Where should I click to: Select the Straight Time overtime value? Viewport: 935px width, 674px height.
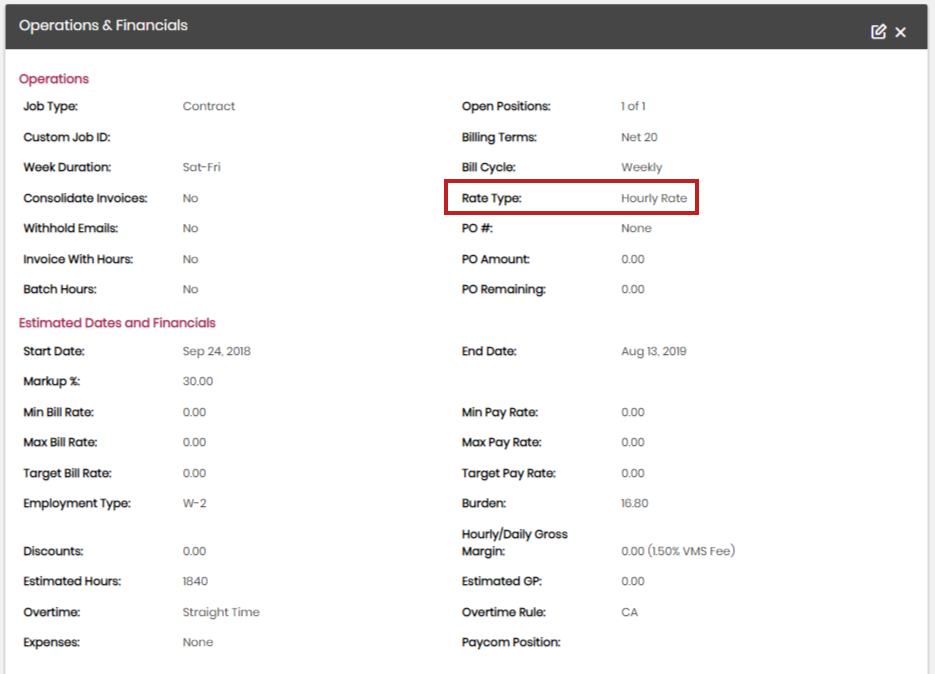pos(221,612)
